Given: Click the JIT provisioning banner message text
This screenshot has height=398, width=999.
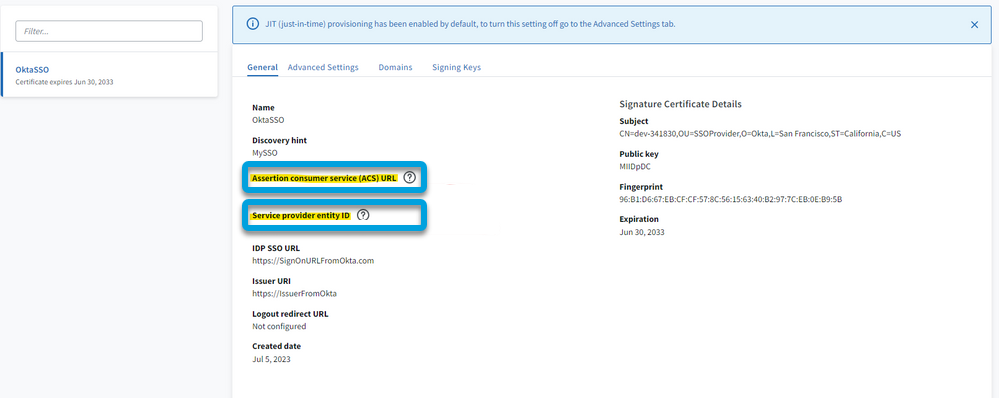Looking at the screenshot, I should tap(470, 24).
